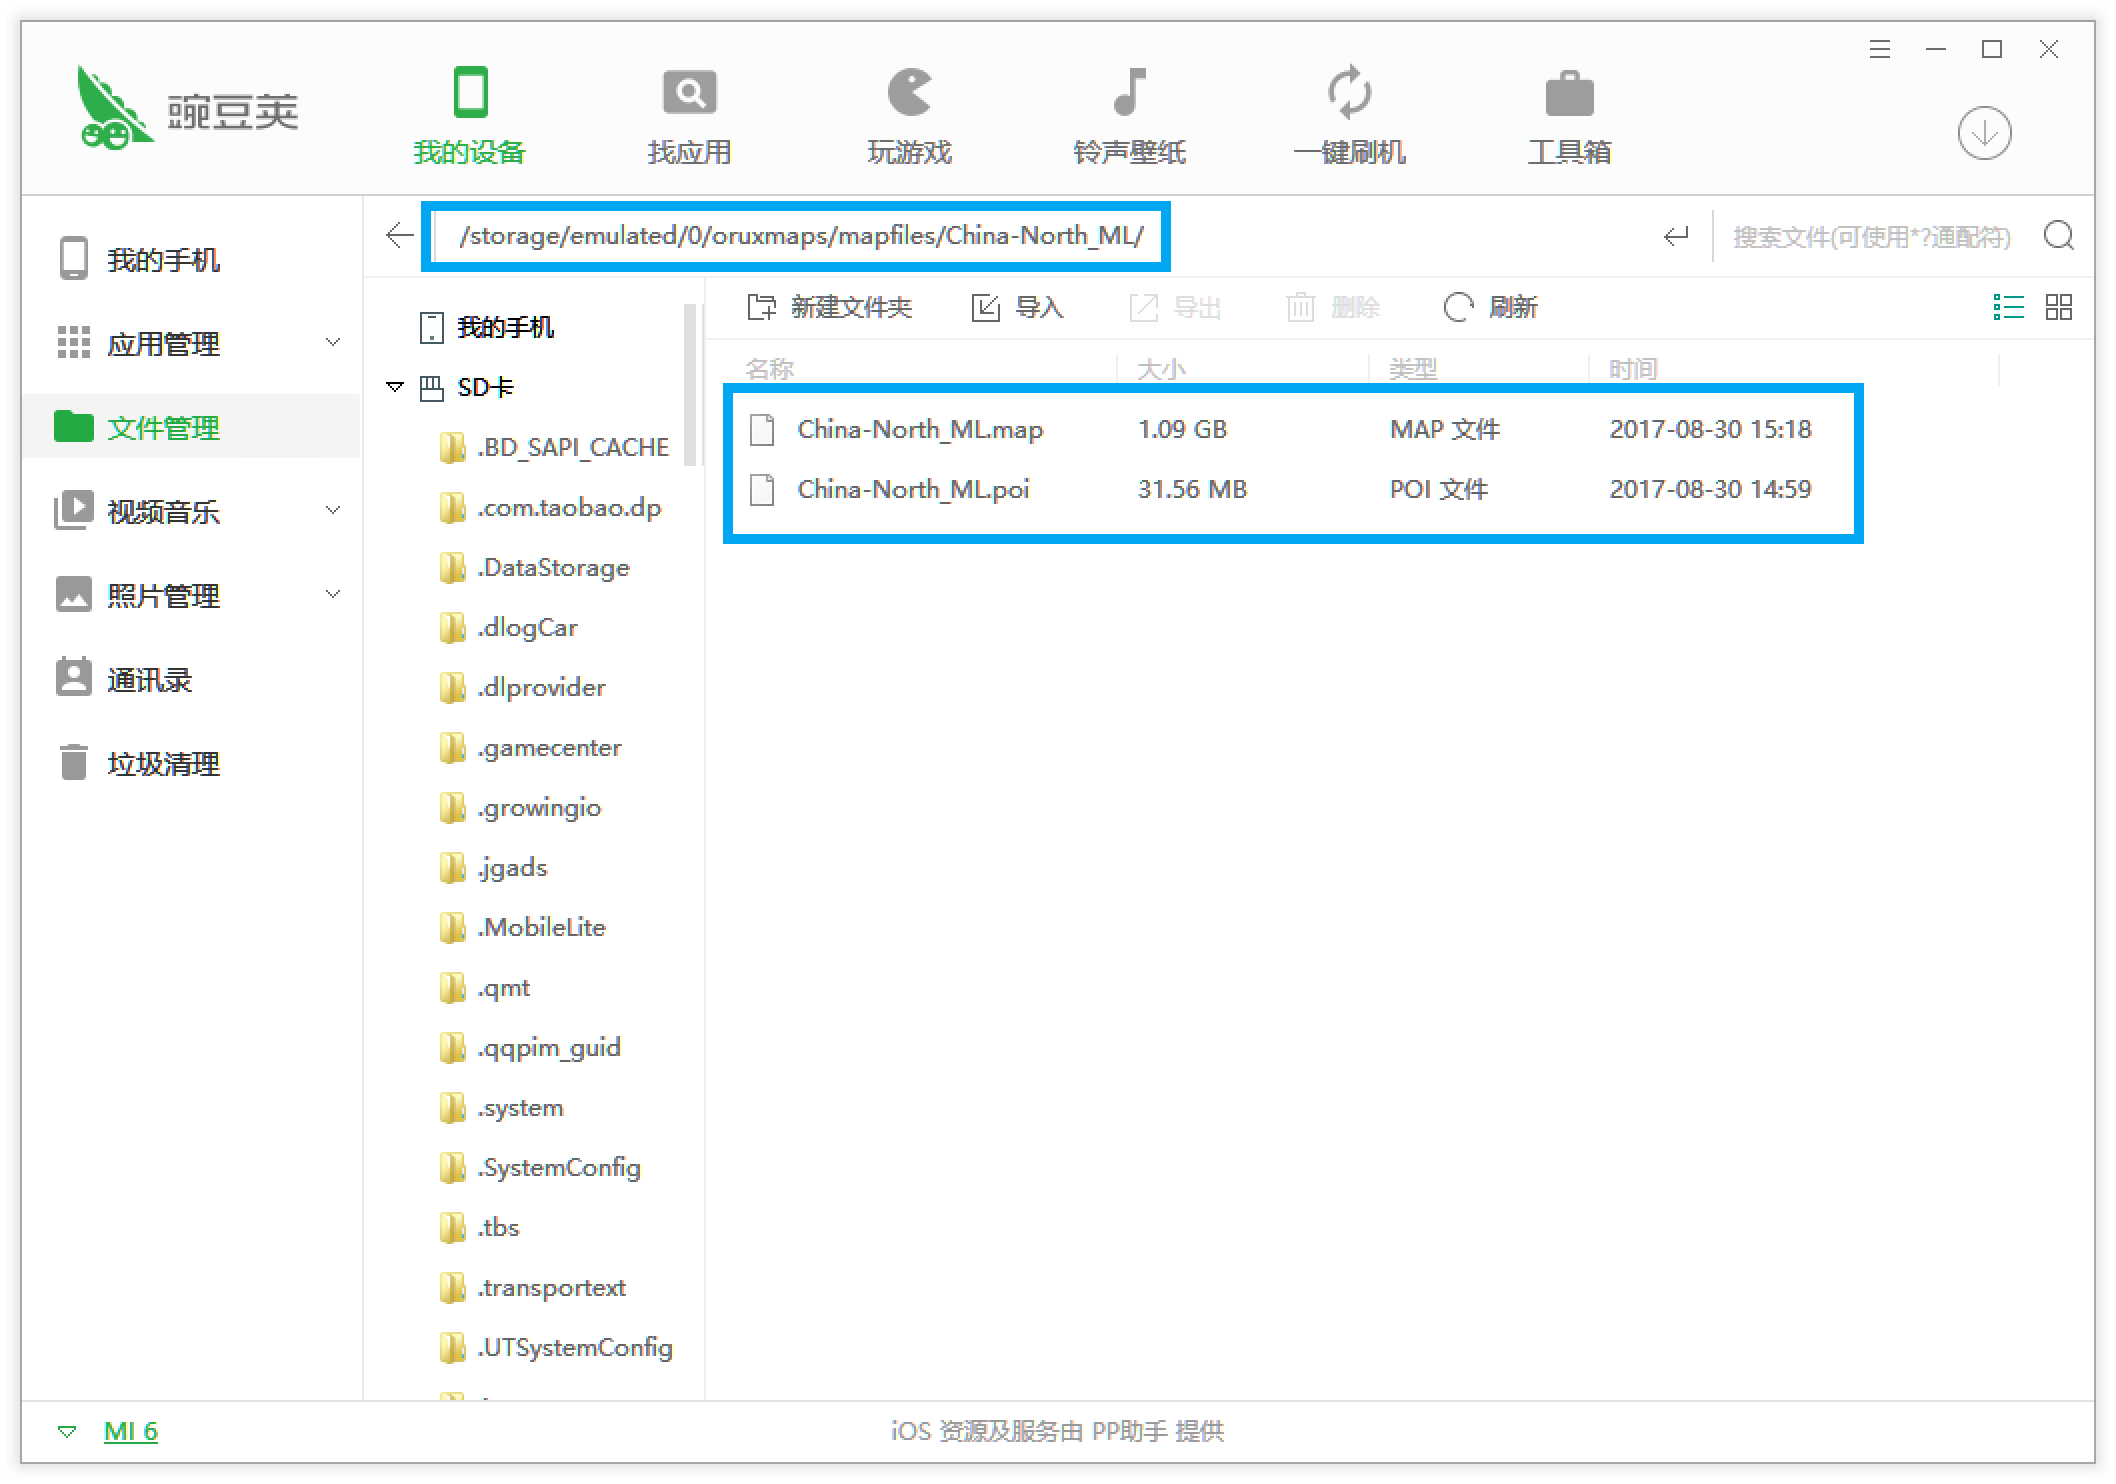Switch to grid thumbnail view
Image resolution: width=2116 pixels, height=1484 pixels.
pos(2058,307)
